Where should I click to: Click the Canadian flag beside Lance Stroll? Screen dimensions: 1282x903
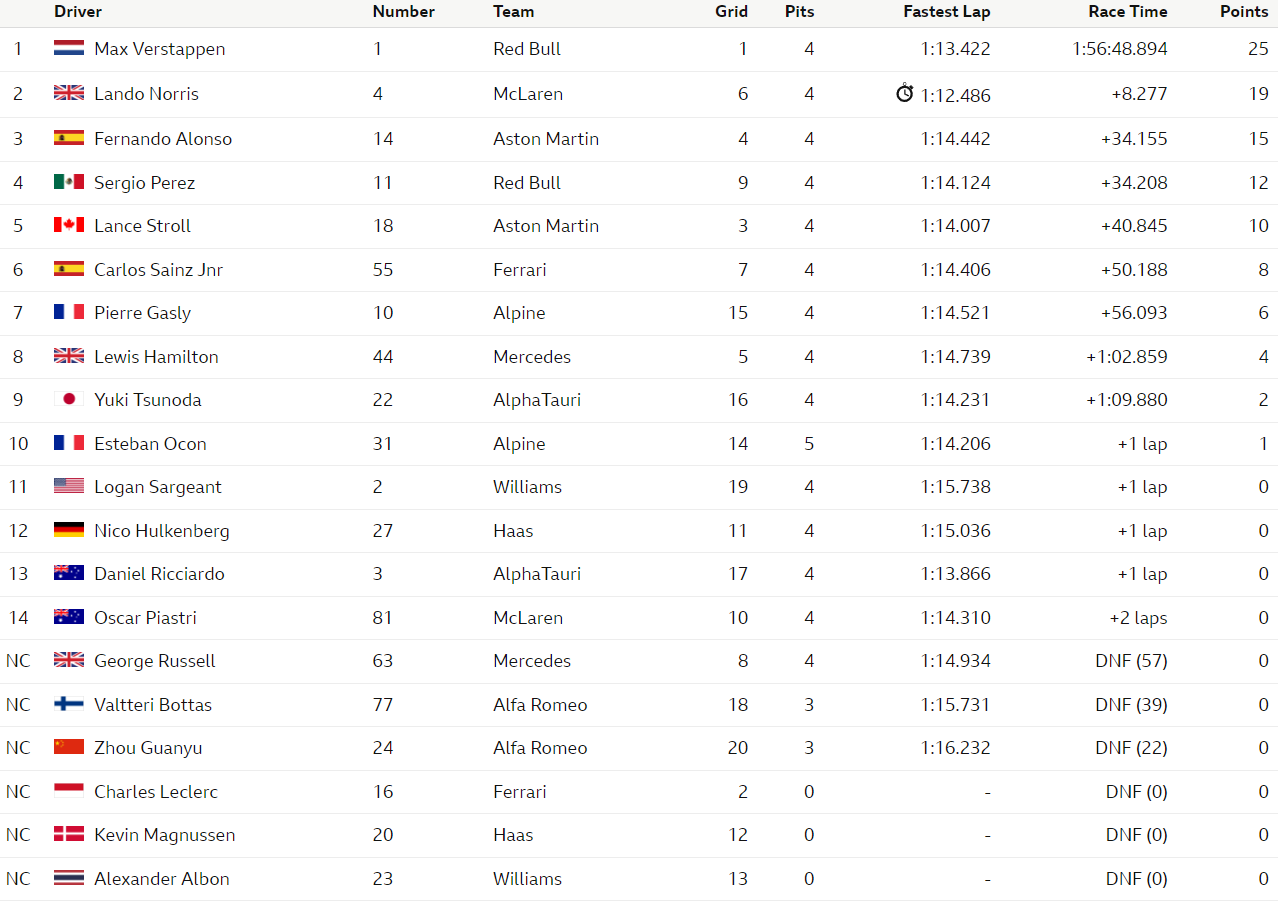click(x=69, y=226)
